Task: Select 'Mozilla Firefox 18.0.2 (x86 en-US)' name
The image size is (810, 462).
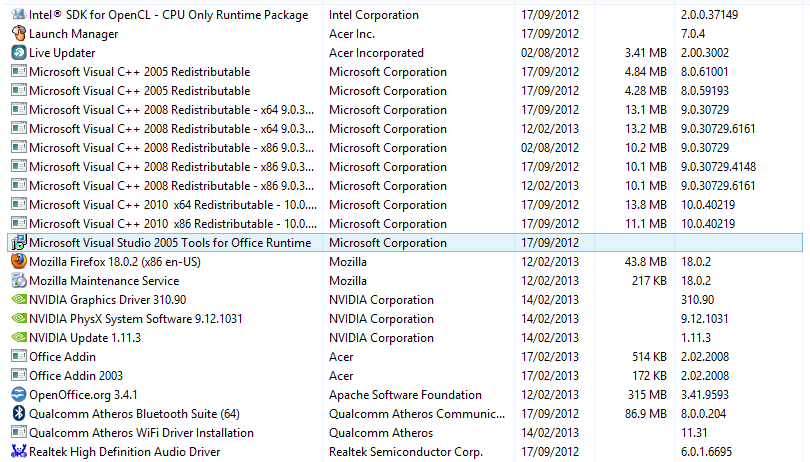Action: [115, 262]
